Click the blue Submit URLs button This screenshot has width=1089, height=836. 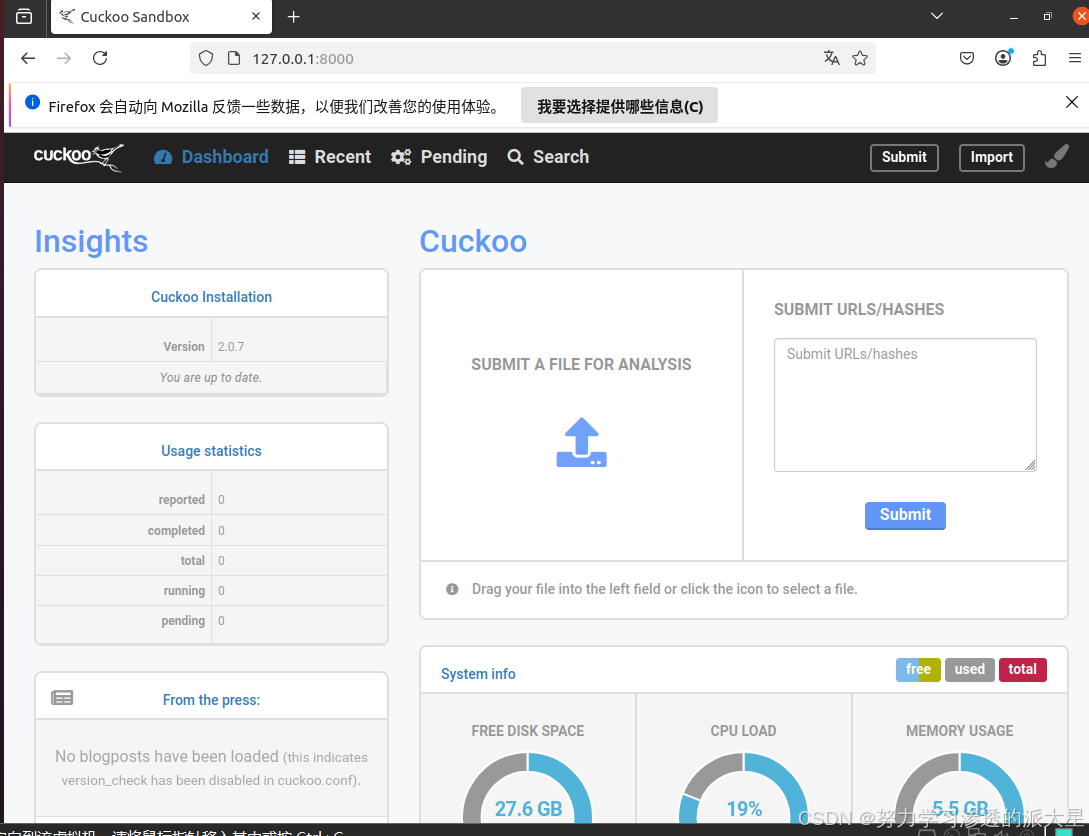pyautogui.click(x=905, y=515)
